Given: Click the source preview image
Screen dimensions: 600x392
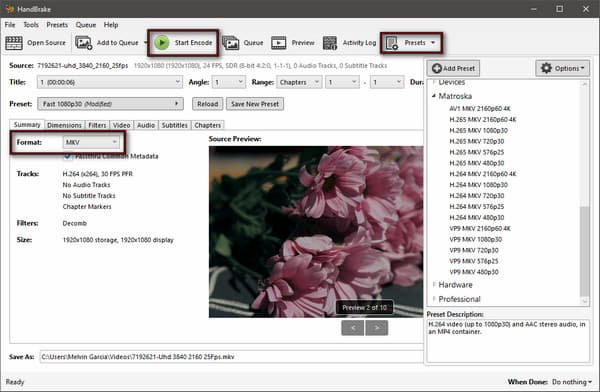Looking at the screenshot, I should click(316, 232).
